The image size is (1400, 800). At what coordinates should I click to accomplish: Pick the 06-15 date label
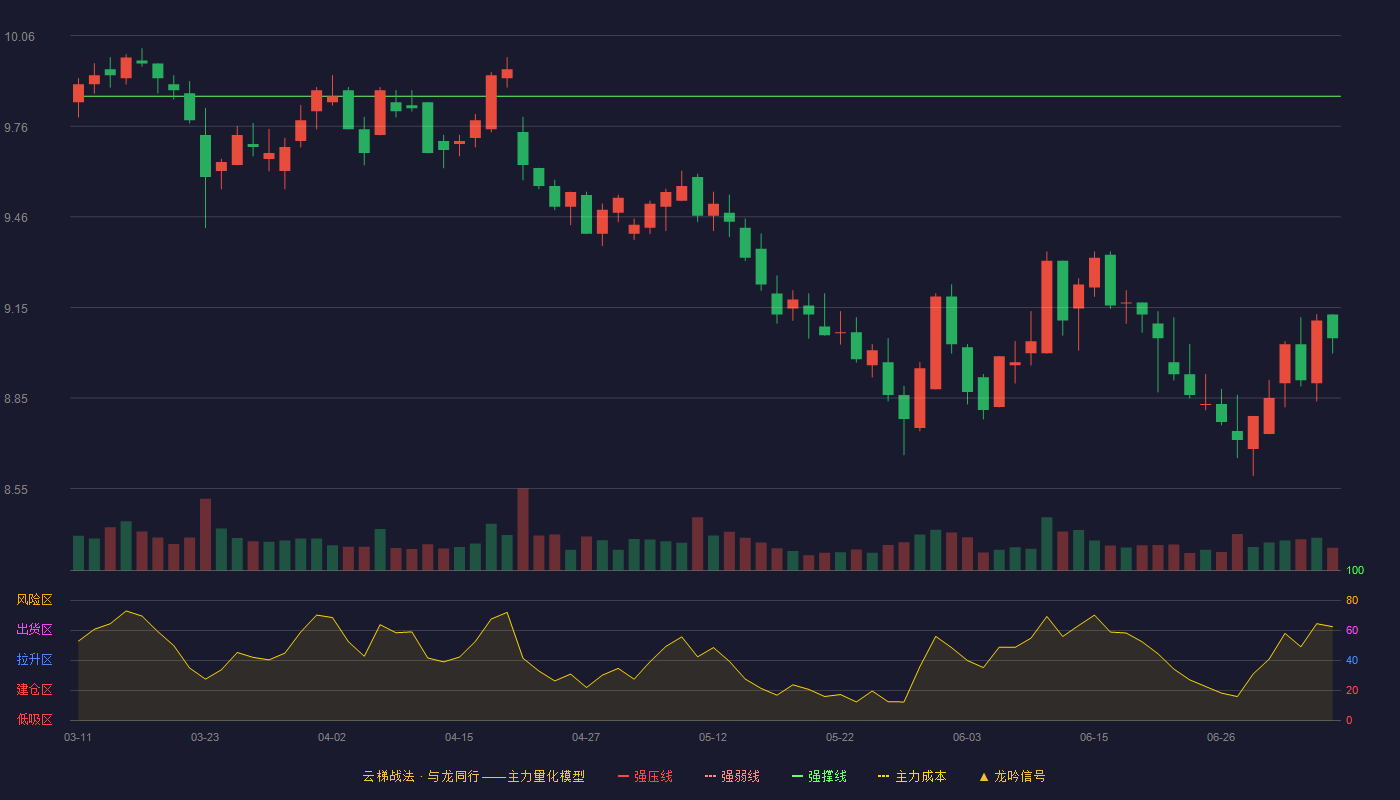click(1094, 737)
